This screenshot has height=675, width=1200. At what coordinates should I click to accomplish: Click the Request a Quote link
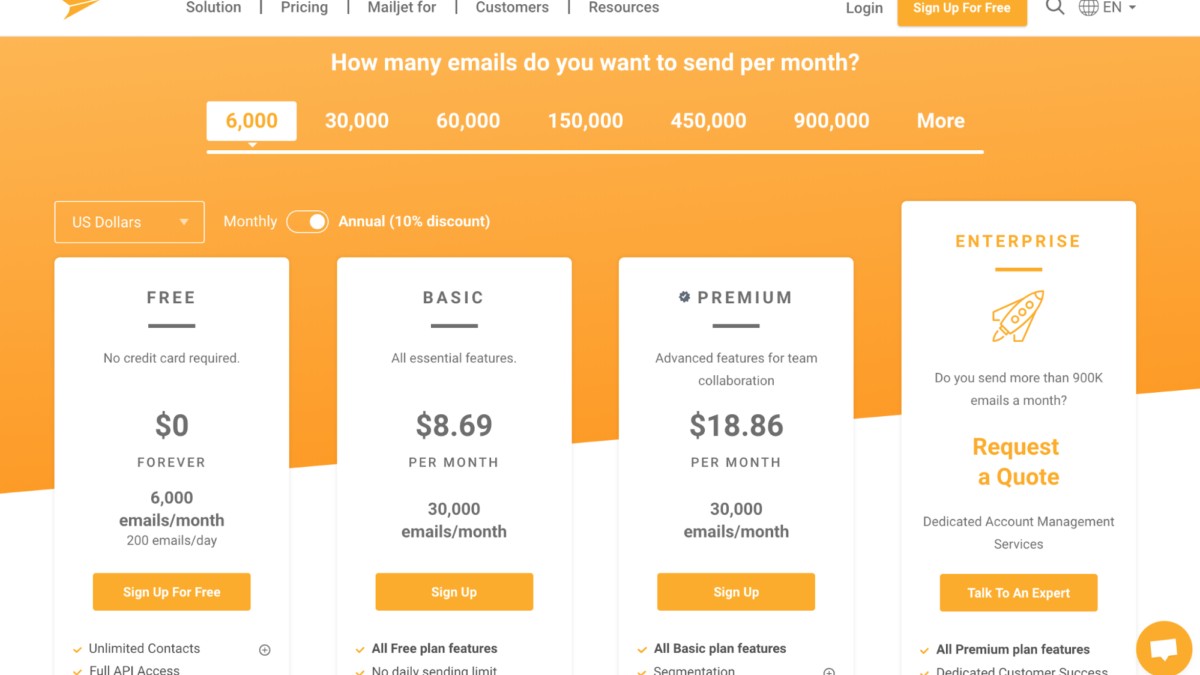1016,462
